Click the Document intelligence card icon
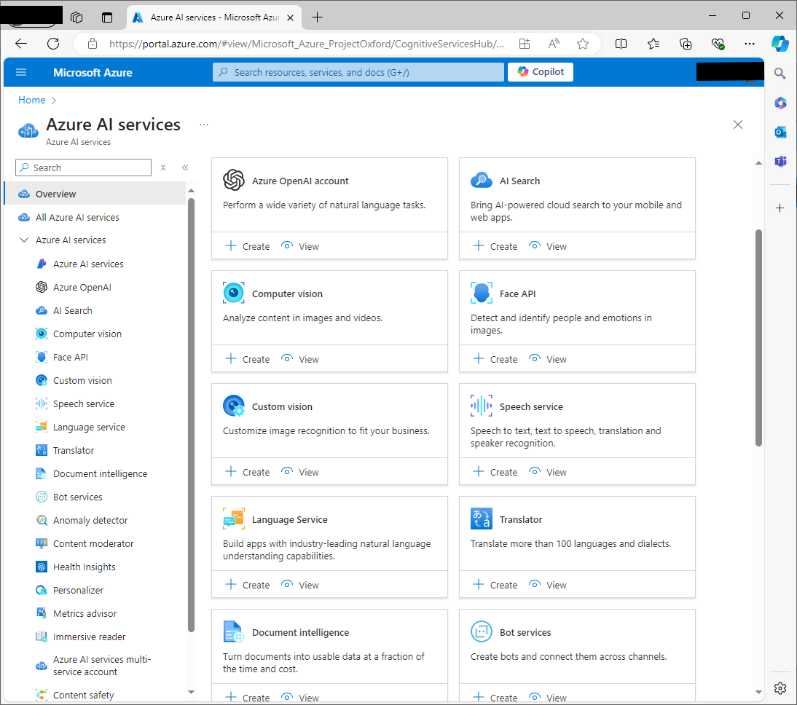 233,632
